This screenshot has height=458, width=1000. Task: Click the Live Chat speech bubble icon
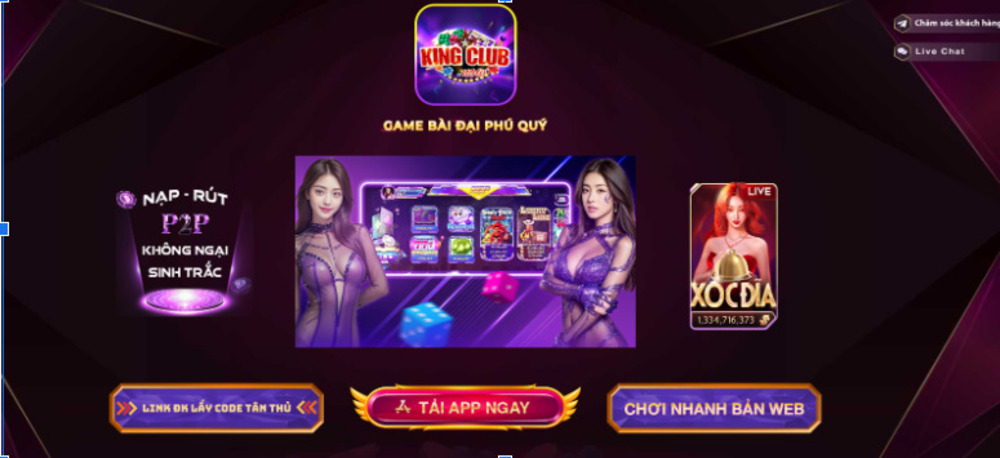pyautogui.click(x=902, y=52)
